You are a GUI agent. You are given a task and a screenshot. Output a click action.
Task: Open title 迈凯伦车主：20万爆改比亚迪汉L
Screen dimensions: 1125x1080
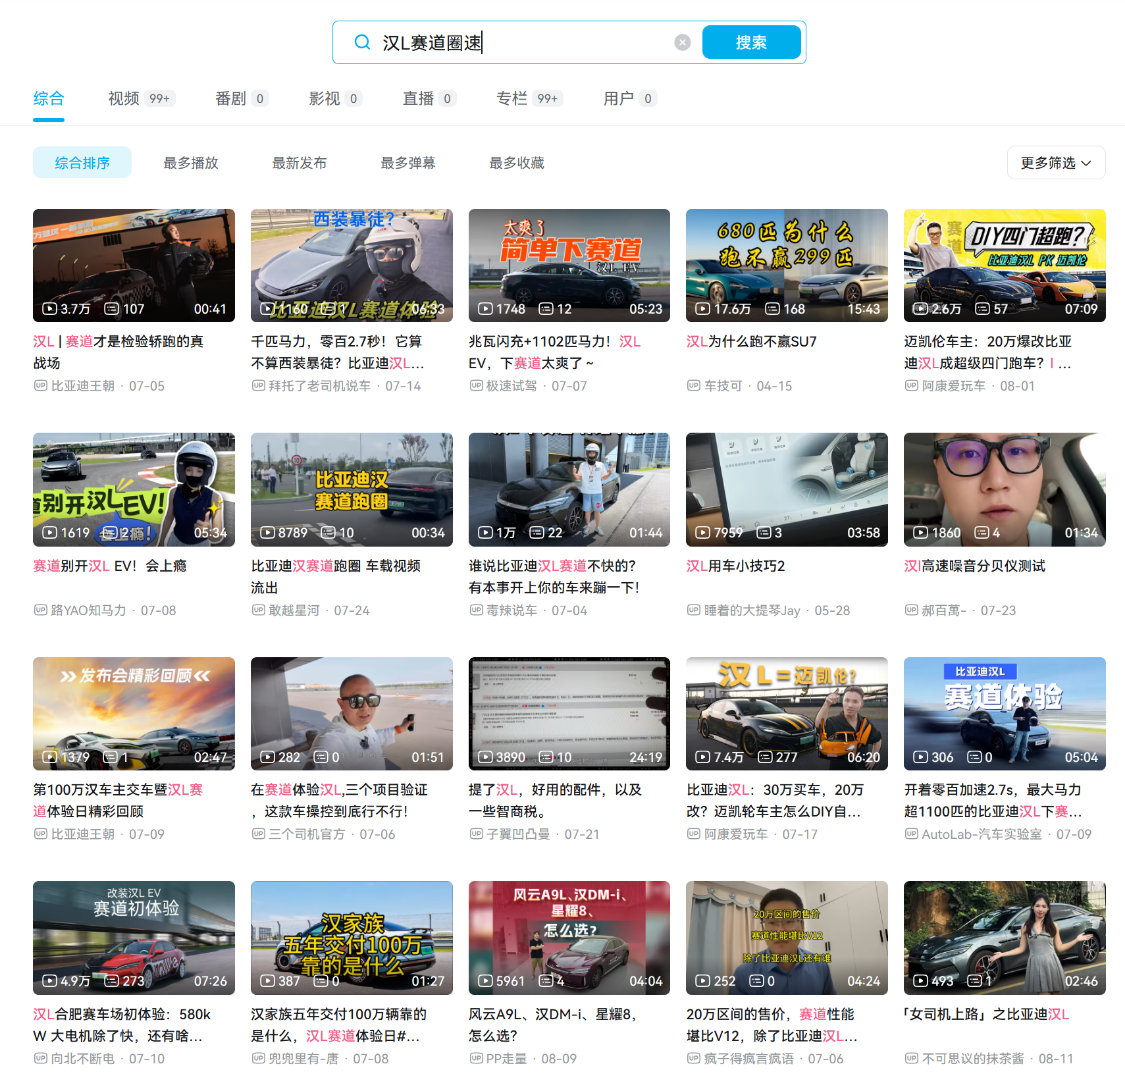click(988, 352)
